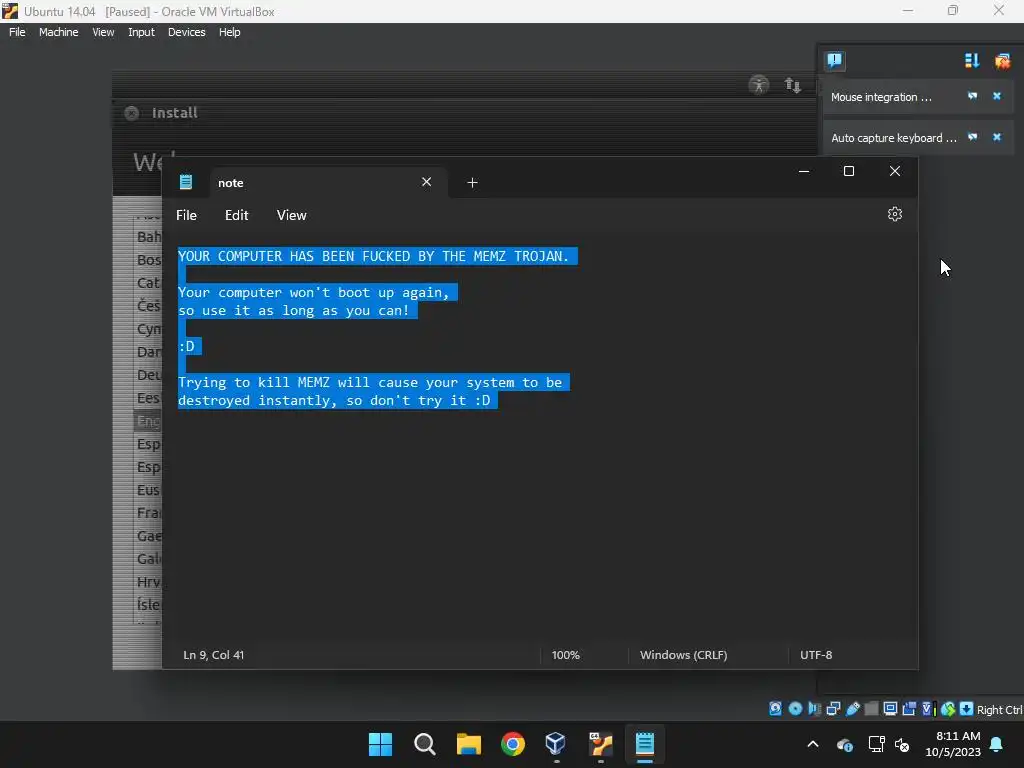Viewport: 1024px width, 768px height.
Task: Click the Notepad app icon in title bar
Action: pyautogui.click(x=185, y=182)
